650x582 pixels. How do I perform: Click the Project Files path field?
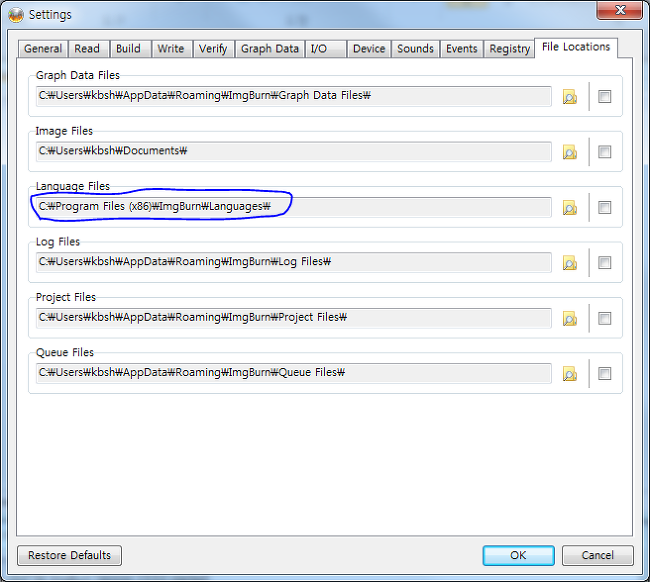[x=293, y=318]
